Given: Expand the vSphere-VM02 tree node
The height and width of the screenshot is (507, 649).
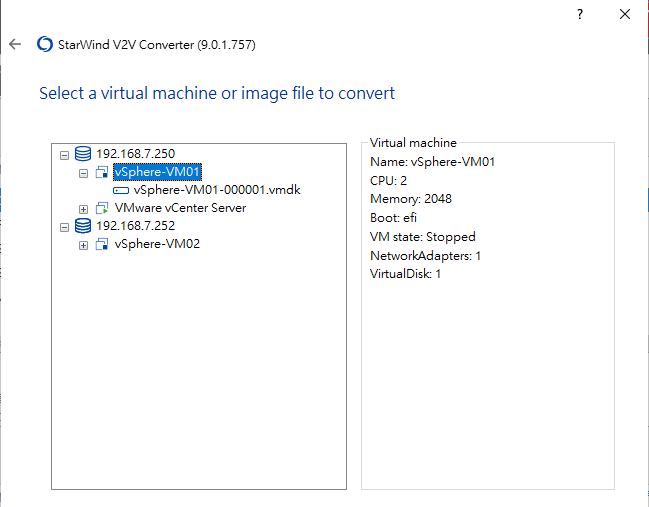Looking at the screenshot, I should (84, 245).
